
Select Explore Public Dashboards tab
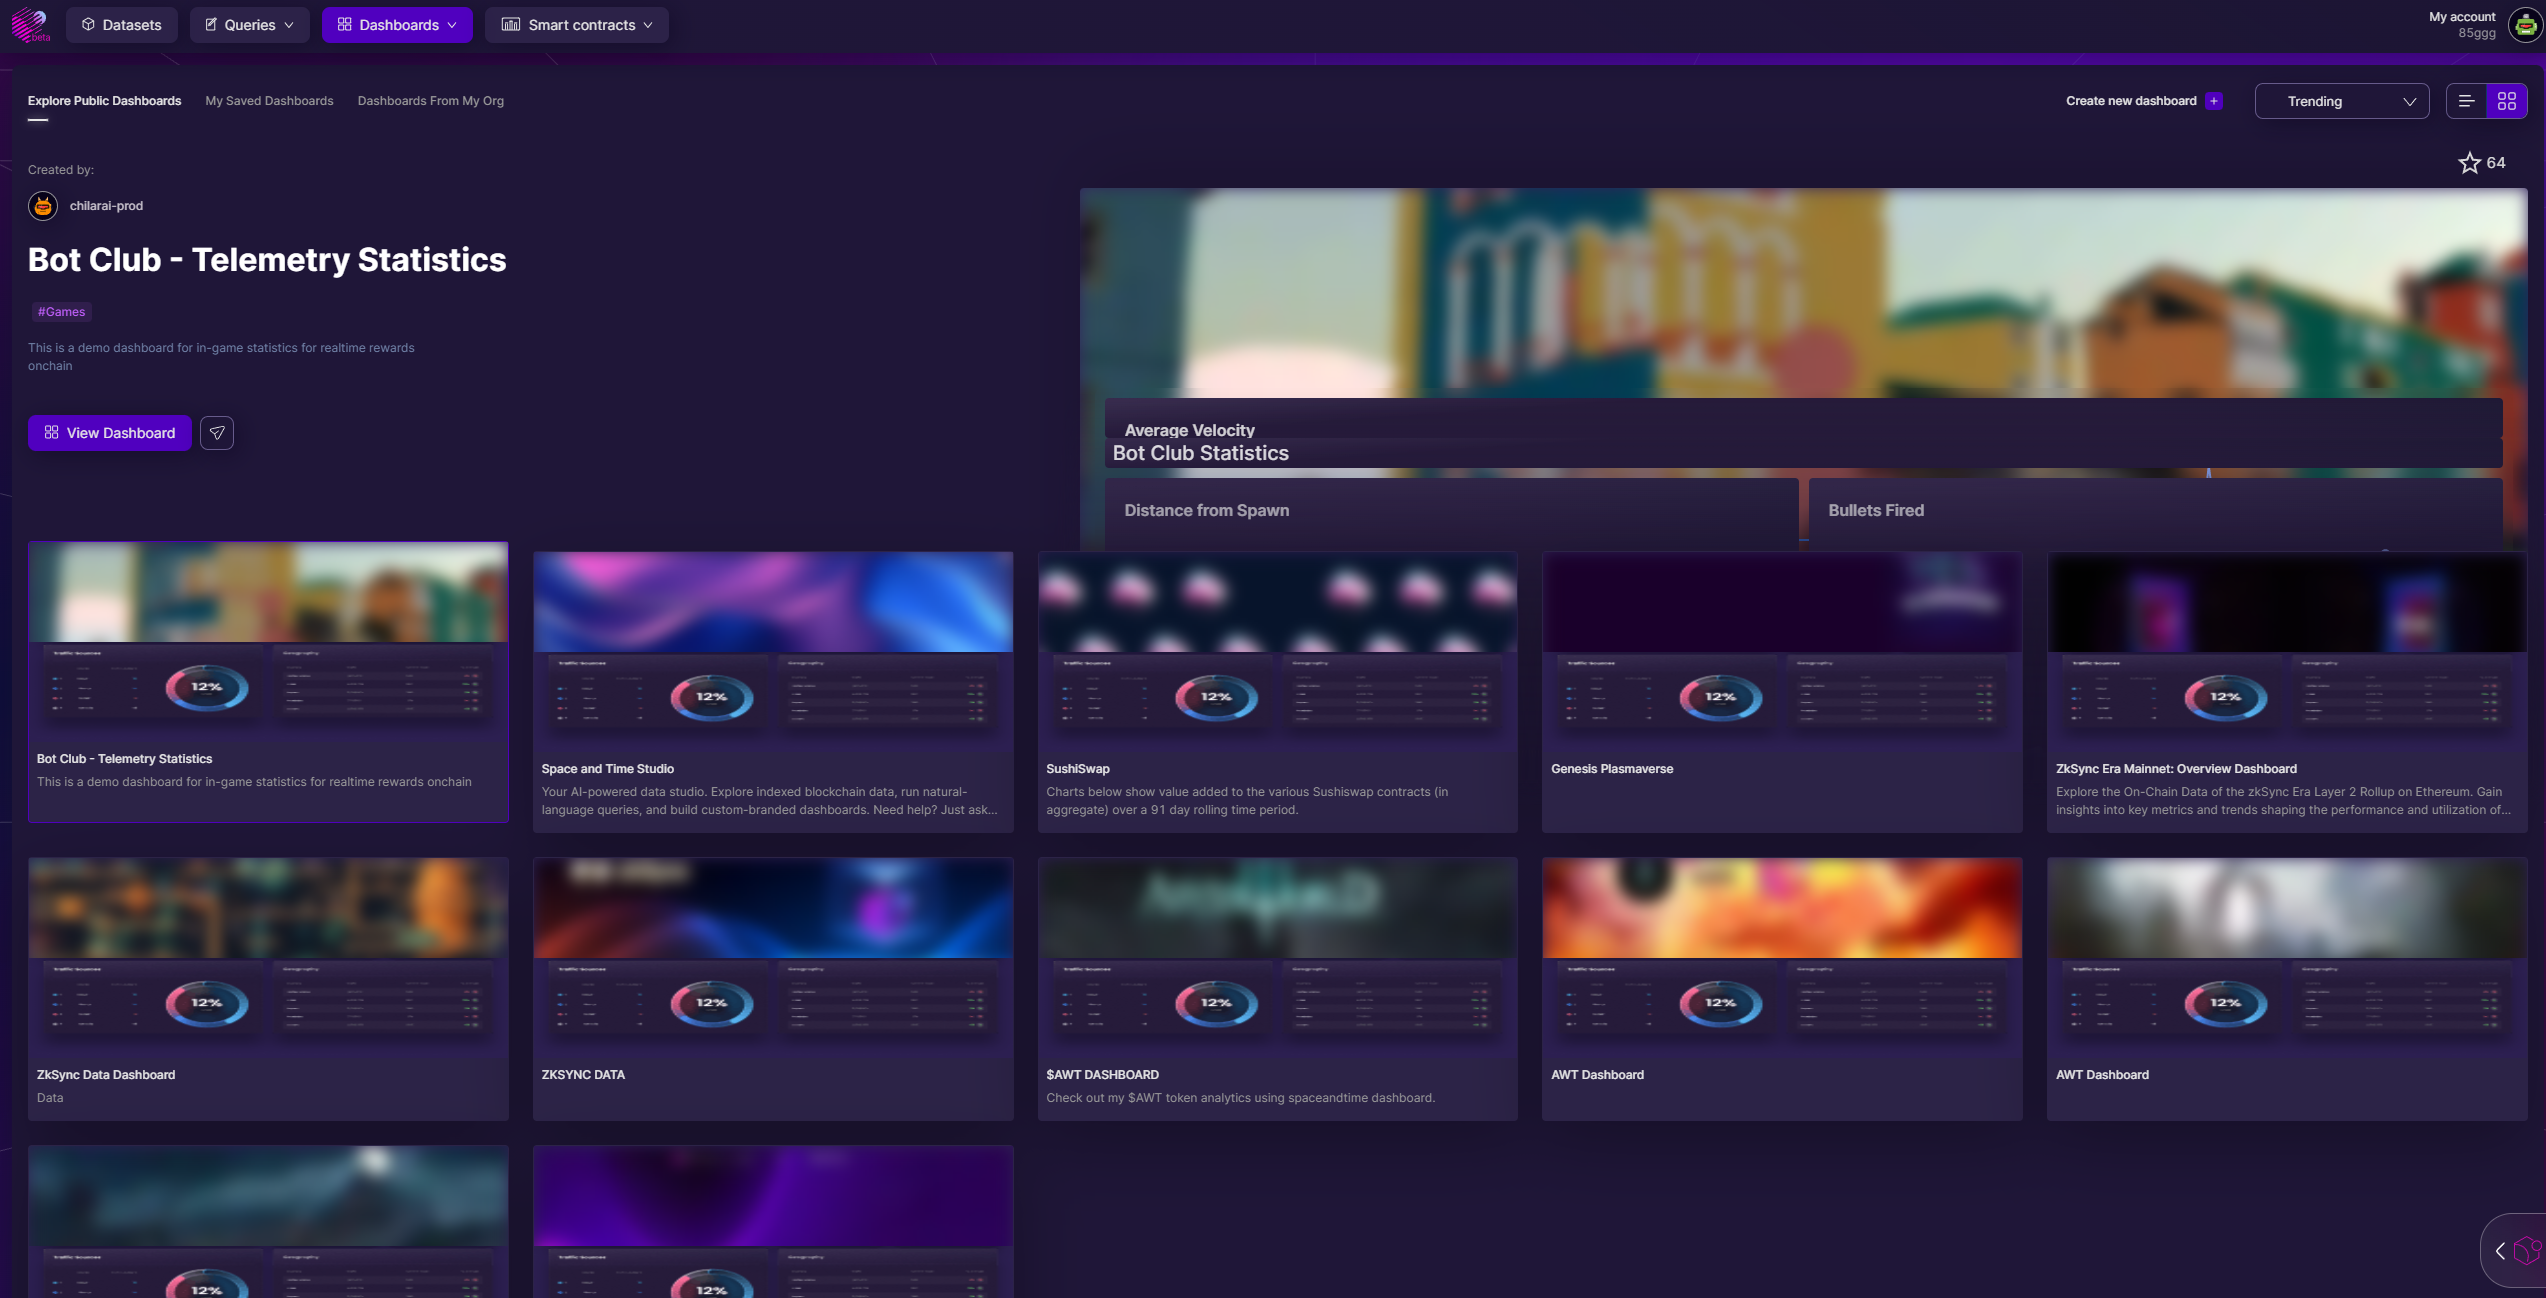[x=104, y=101]
